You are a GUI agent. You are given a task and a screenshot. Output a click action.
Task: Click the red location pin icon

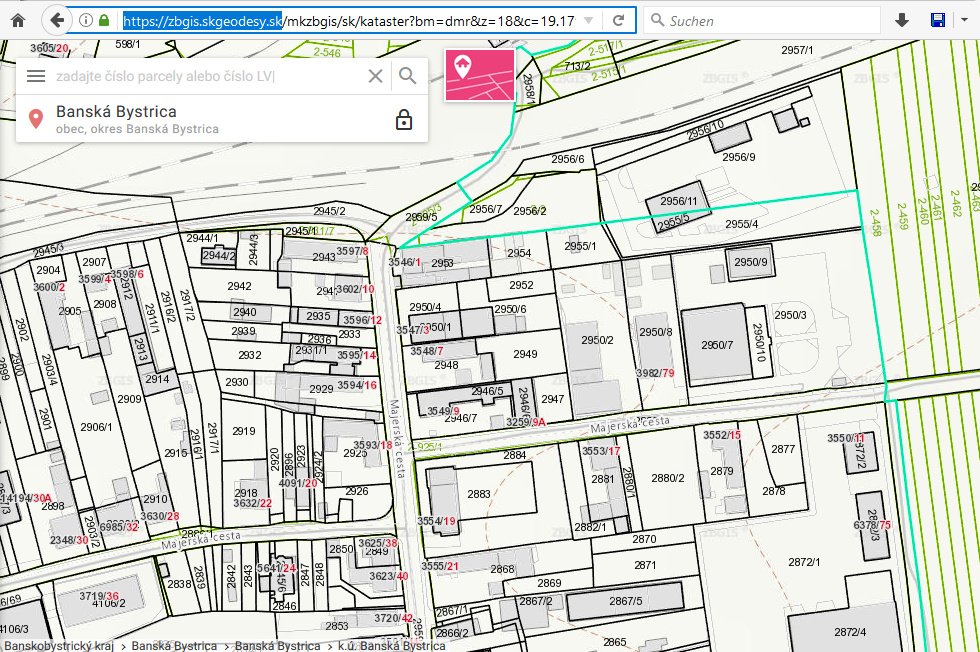36,120
